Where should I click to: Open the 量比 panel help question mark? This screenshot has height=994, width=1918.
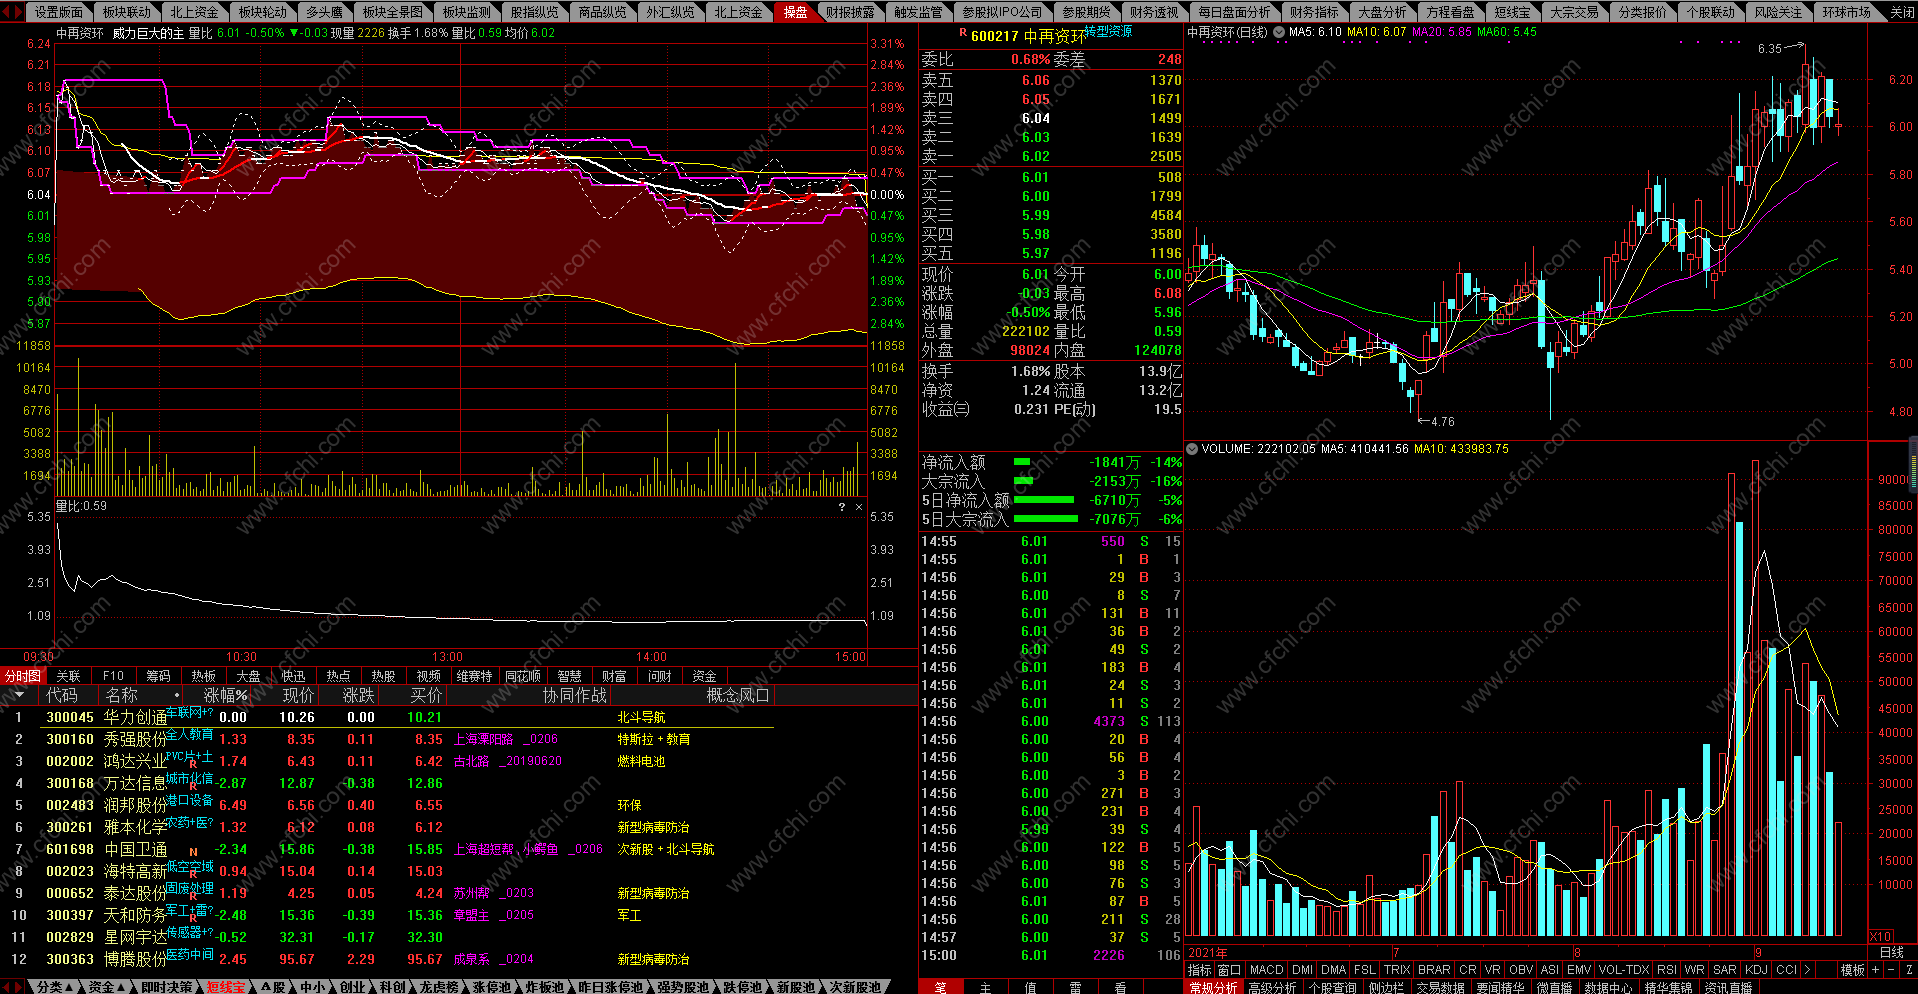pyautogui.click(x=842, y=507)
